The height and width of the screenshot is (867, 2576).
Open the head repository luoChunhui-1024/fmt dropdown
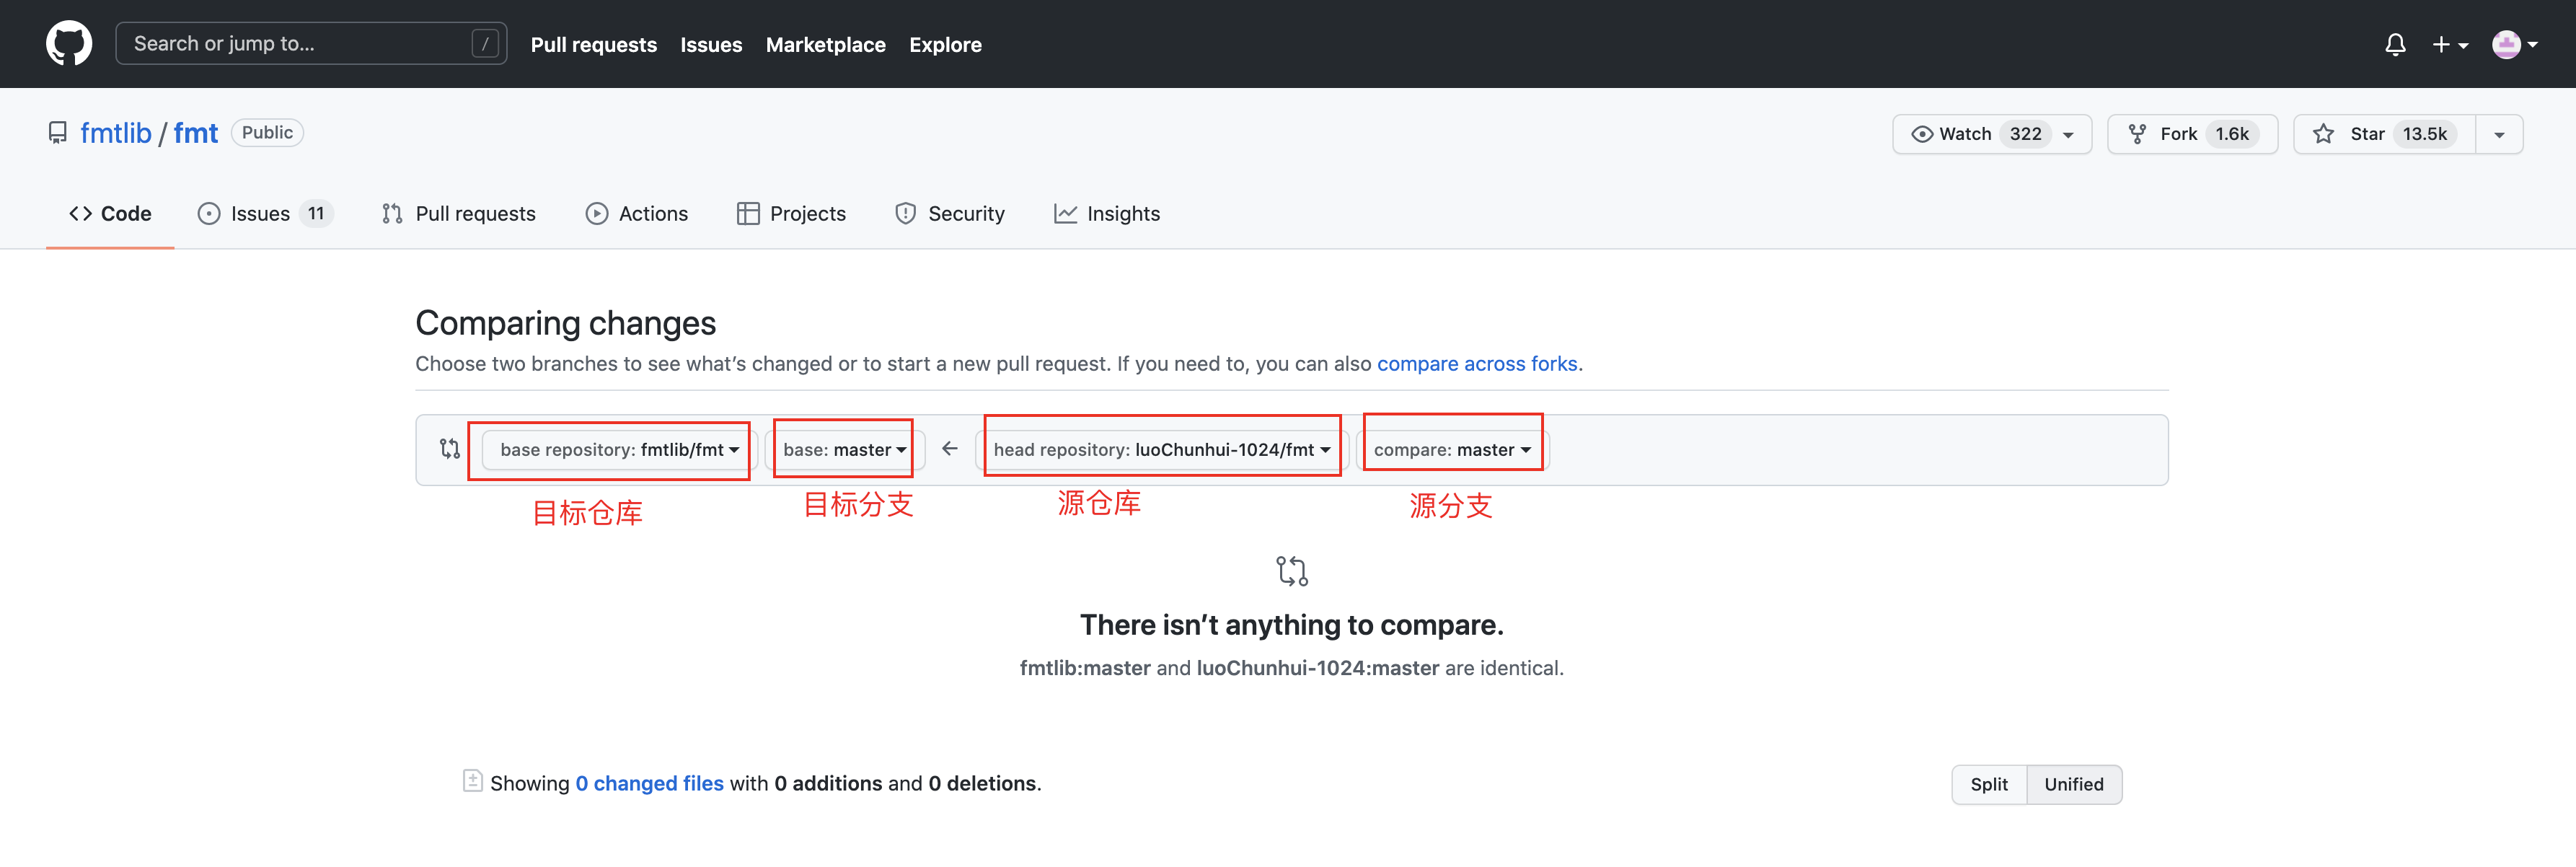click(1161, 450)
